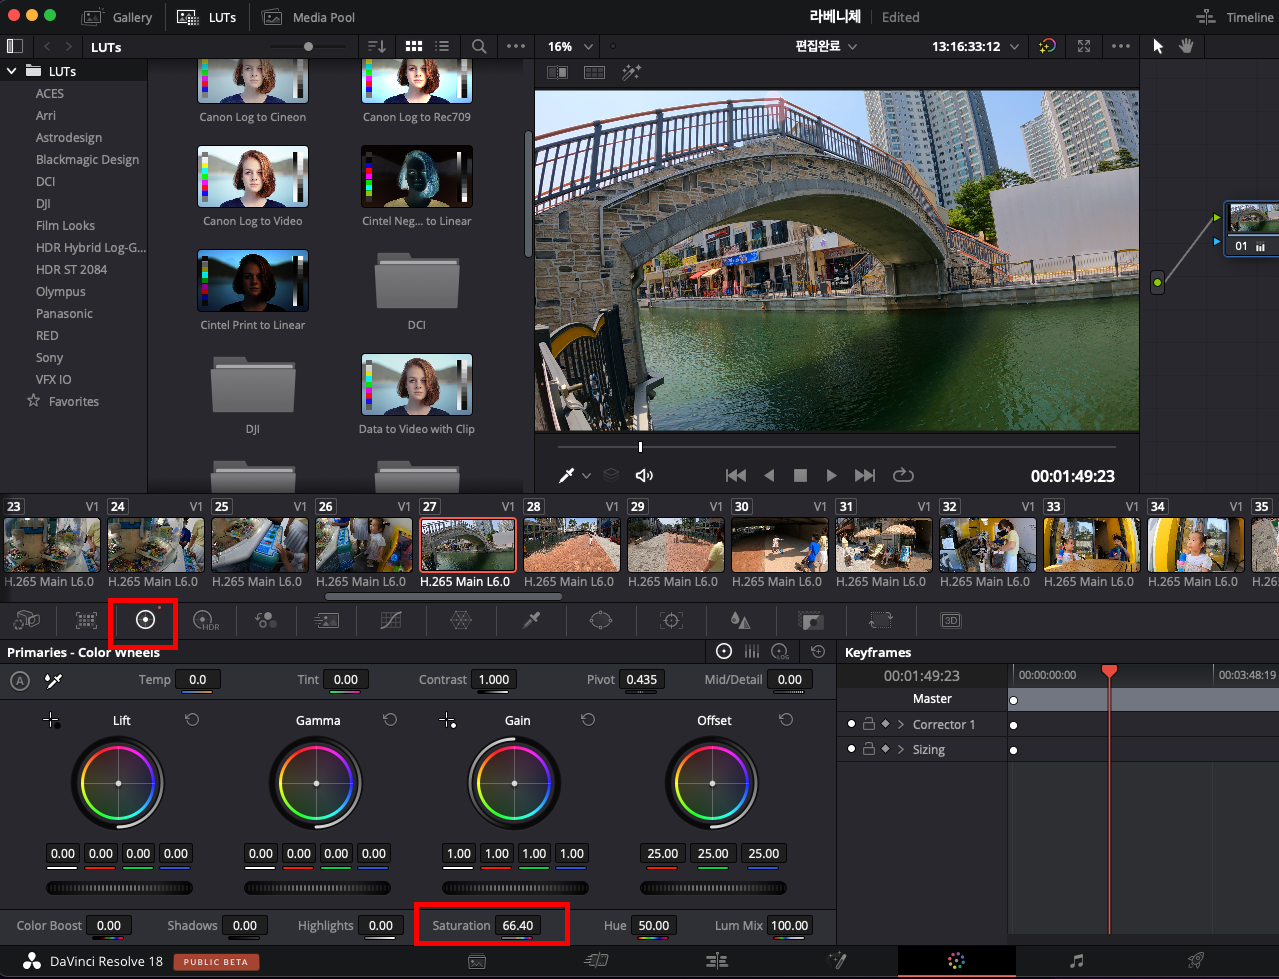Toggle the highlight magic wand

tap(631, 73)
